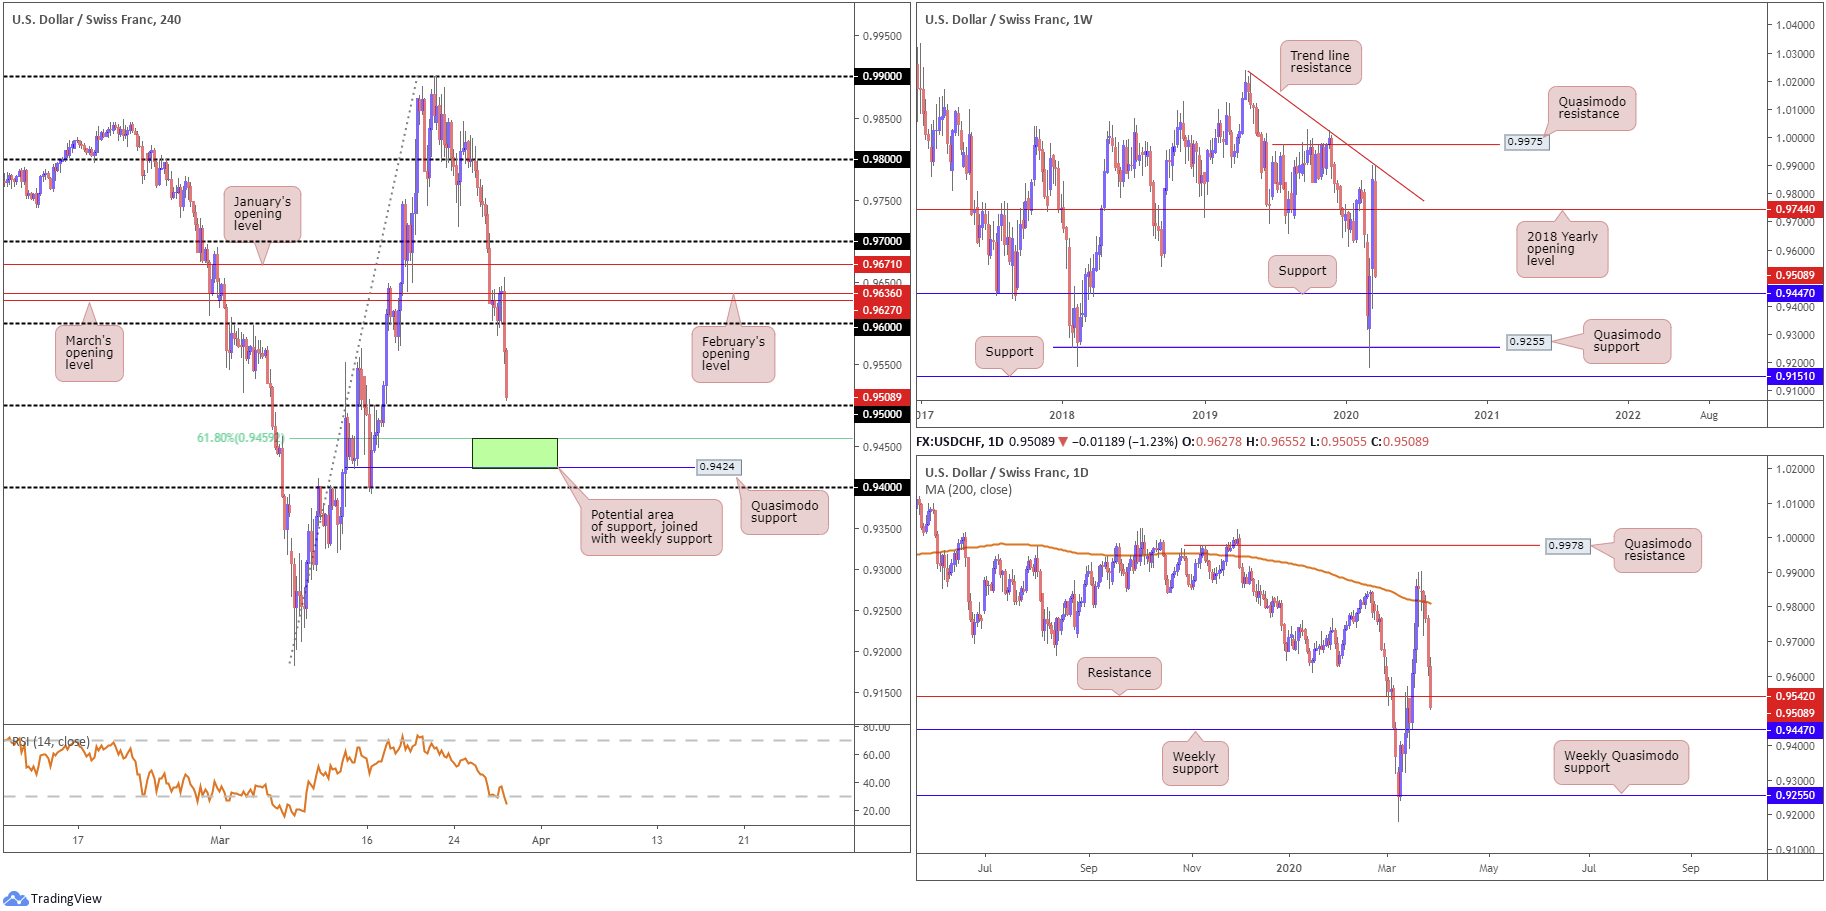Click the red 0.96710 price label

(x=882, y=264)
